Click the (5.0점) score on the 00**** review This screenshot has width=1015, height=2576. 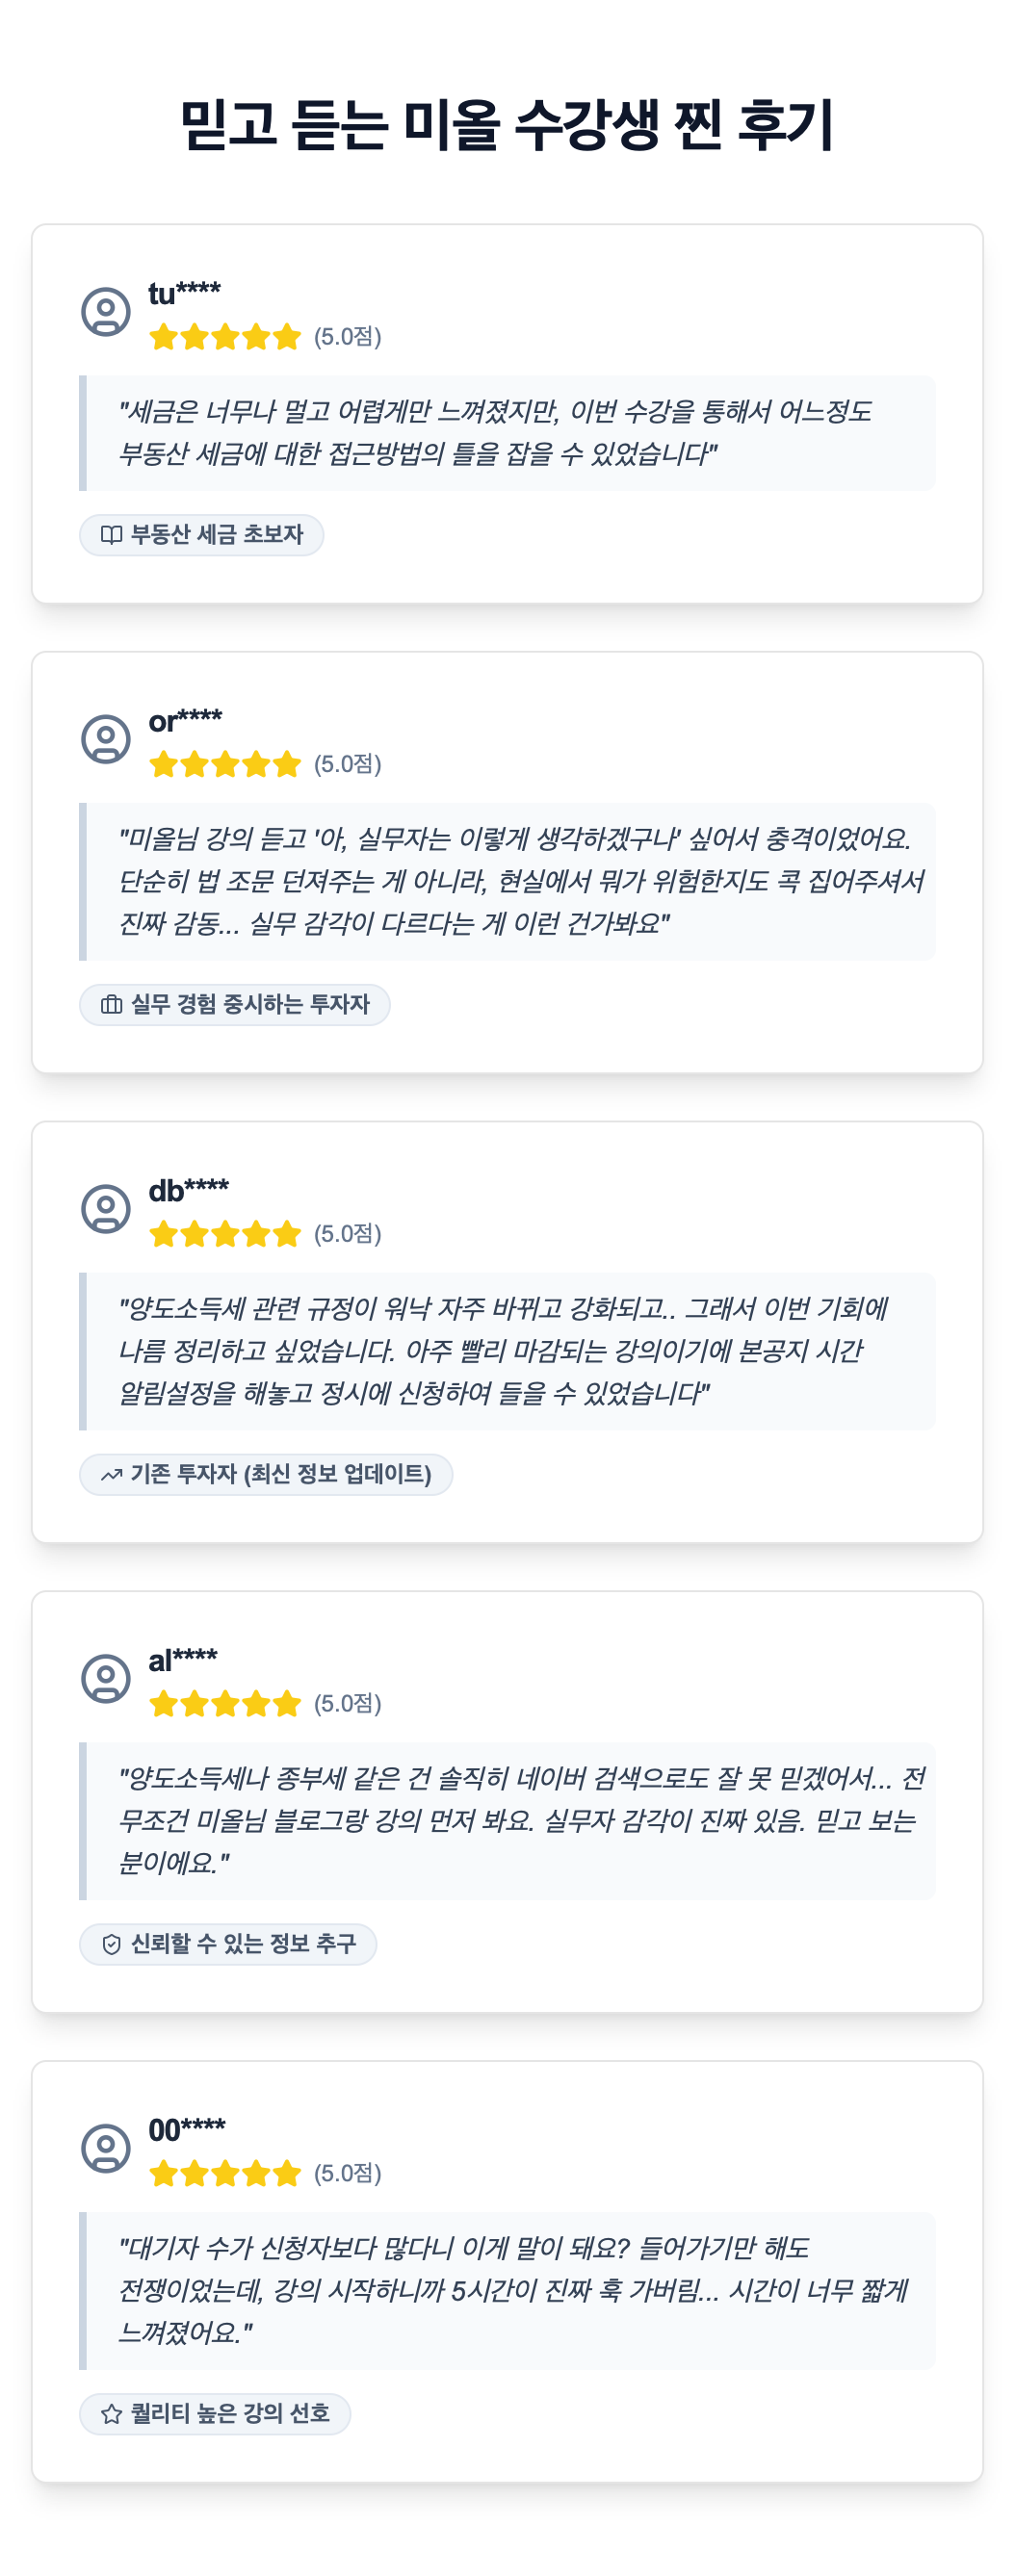(x=348, y=2173)
